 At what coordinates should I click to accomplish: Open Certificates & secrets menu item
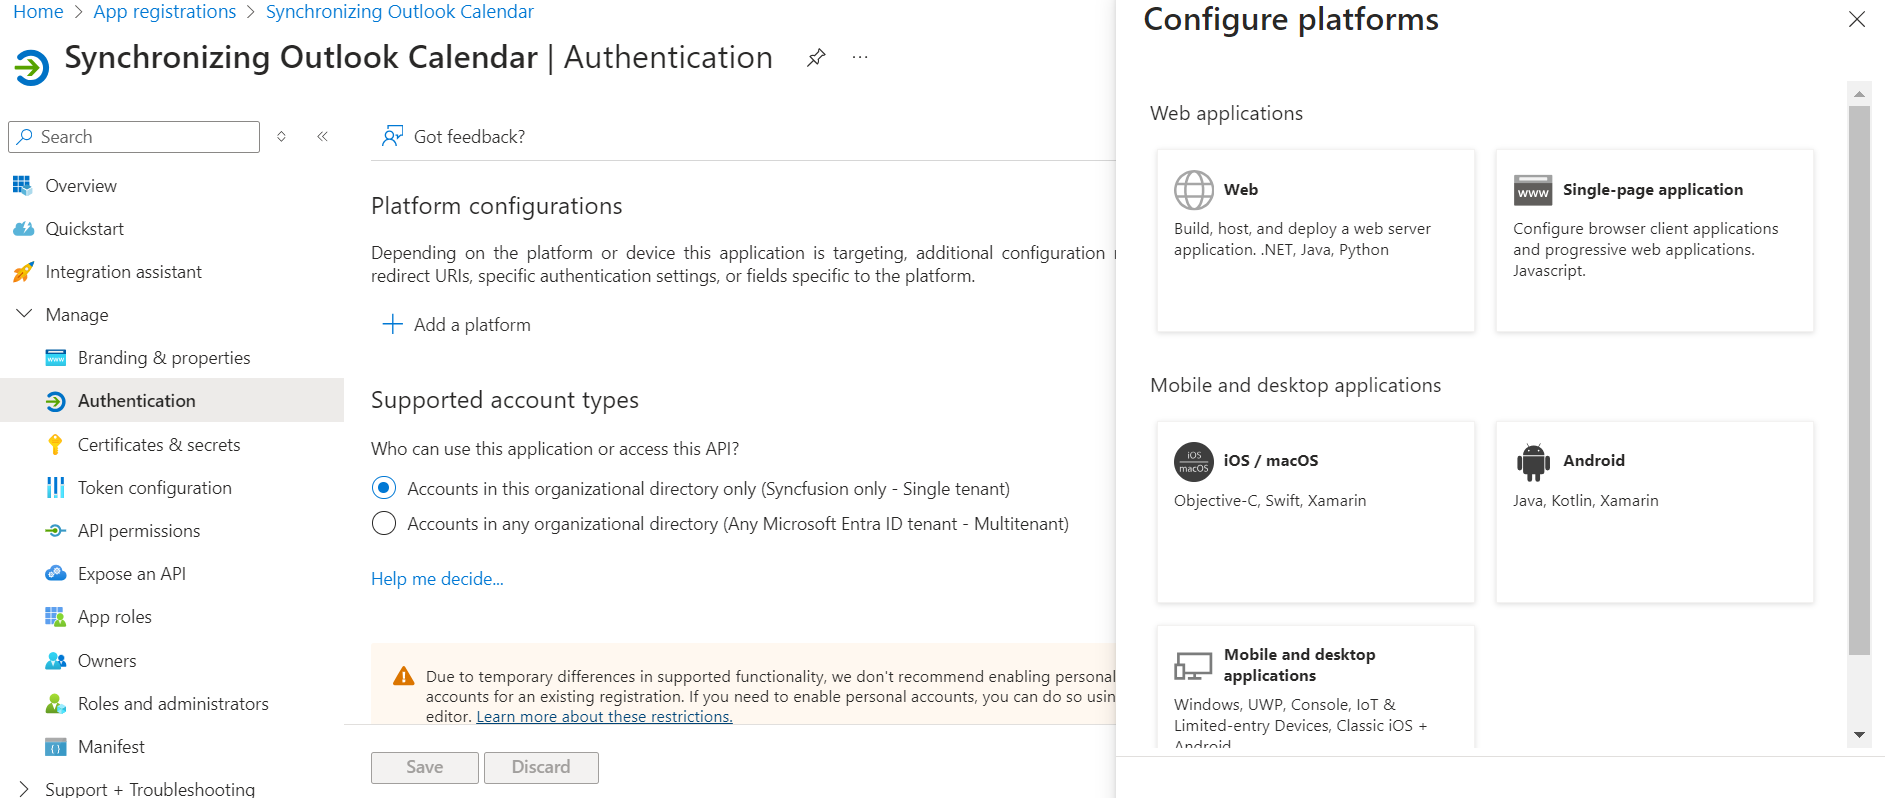pyautogui.click(x=159, y=445)
